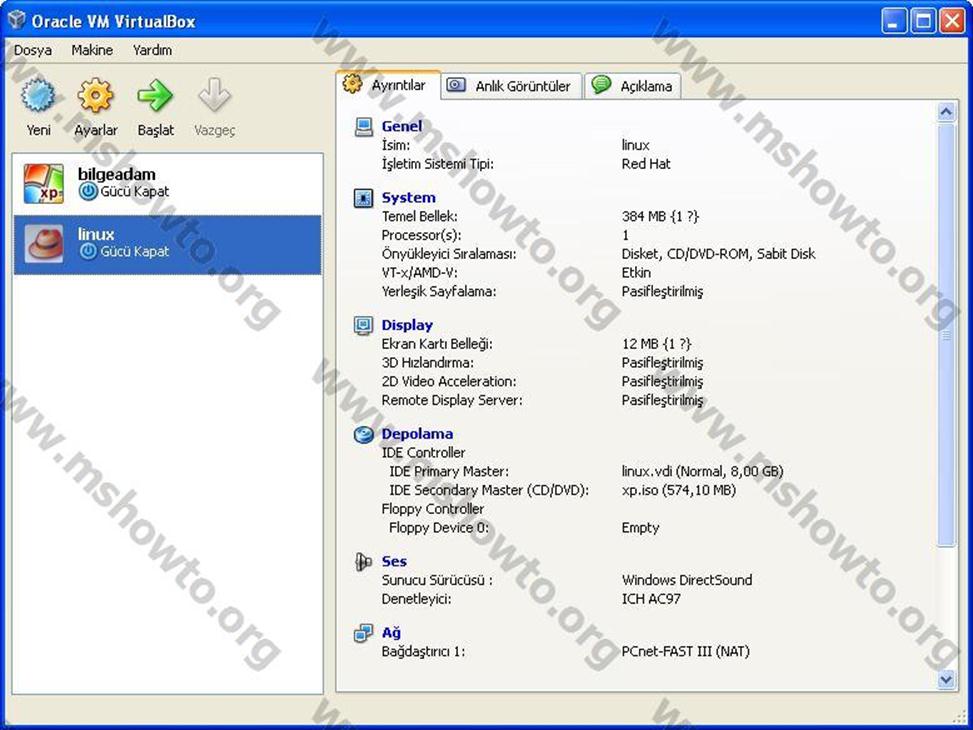Click the greyed Vazgeç down-arrow icon
Viewport: 973px width, 730px height.
point(214,96)
